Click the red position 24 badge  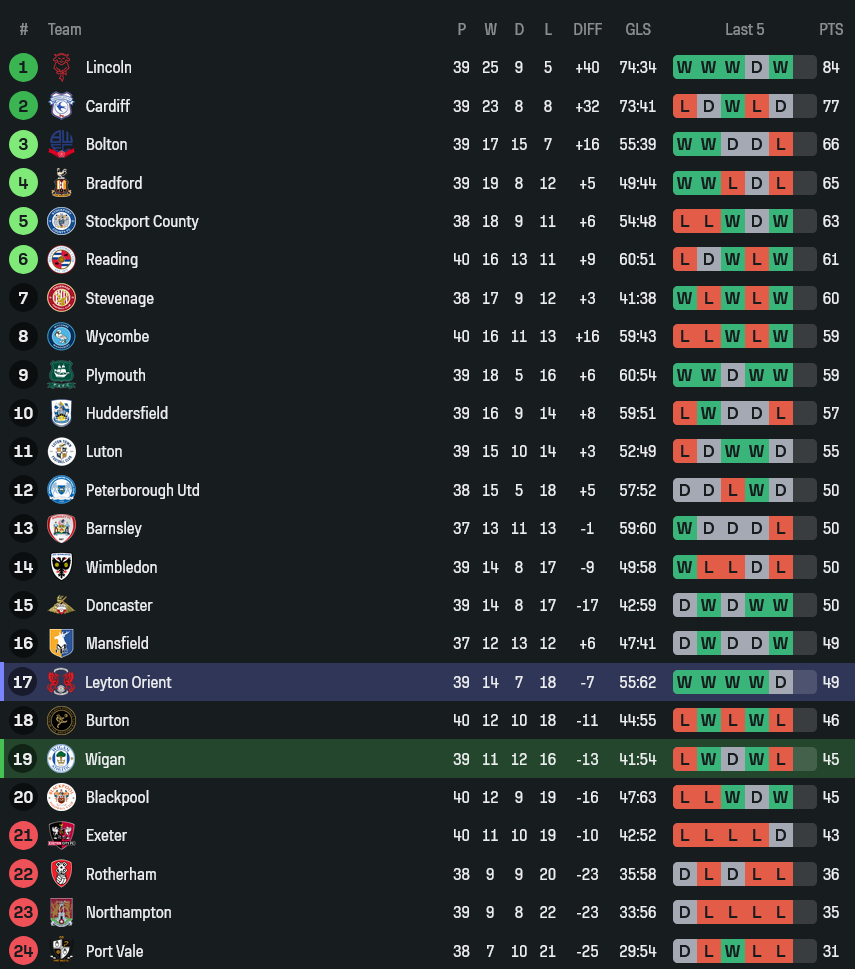pyautogui.click(x=23, y=951)
